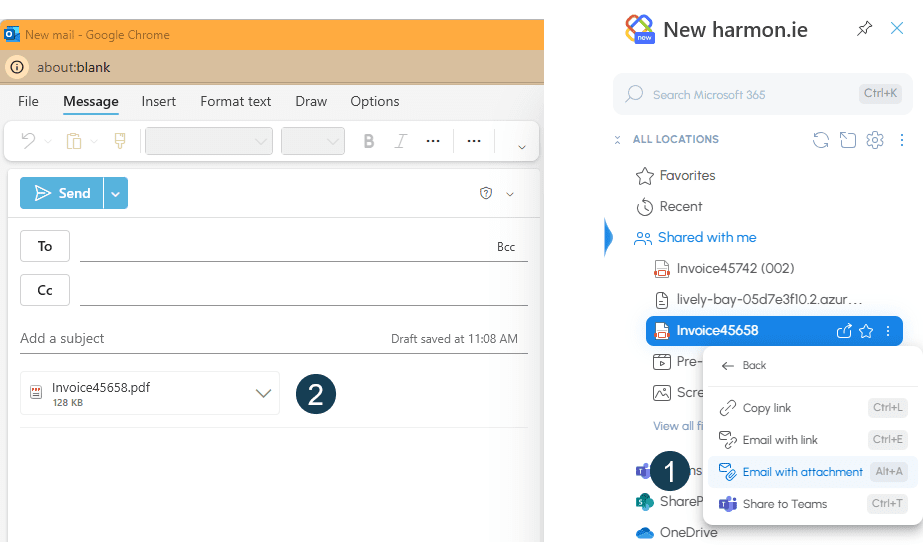923x556 pixels.
Task: Expand dropdown next to shield icon
Action: pyautogui.click(x=510, y=194)
